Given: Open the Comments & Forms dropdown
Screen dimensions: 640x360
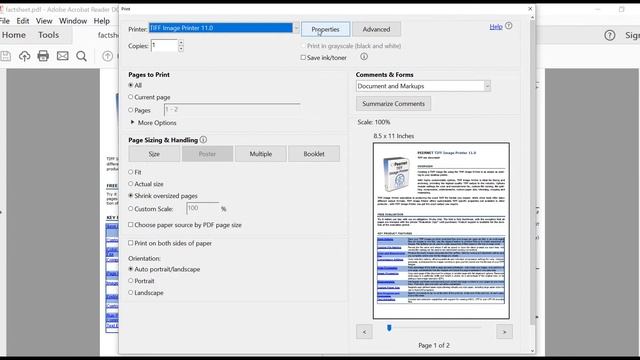Looking at the screenshot, I should click(487, 86).
